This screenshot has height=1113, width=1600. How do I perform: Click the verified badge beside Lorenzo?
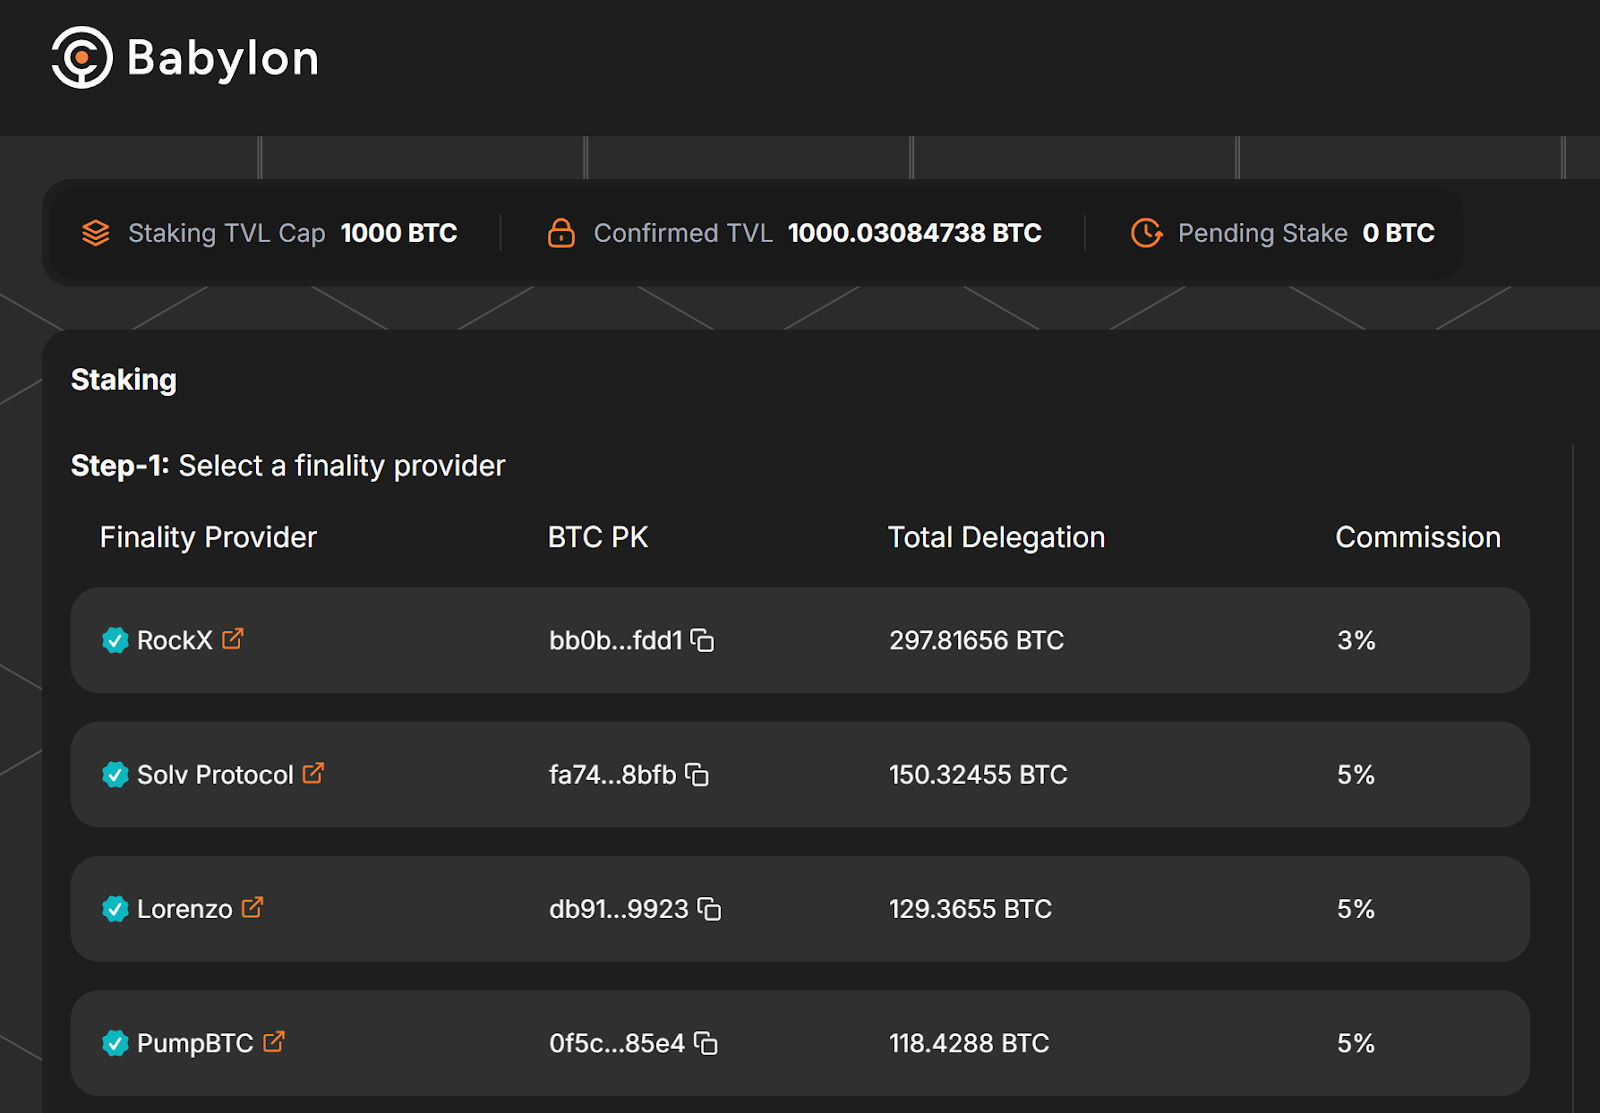[114, 909]
